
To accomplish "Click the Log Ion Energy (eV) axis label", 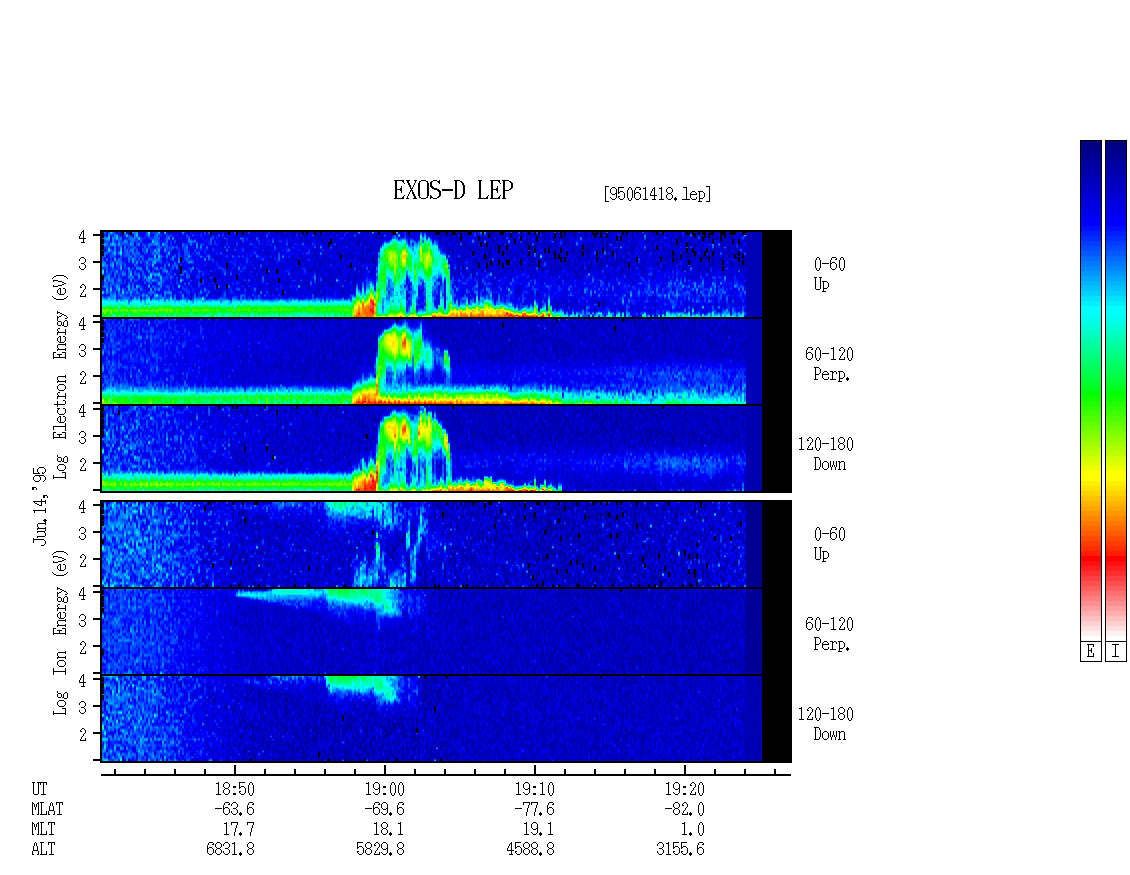I will (x=60, y=632).
